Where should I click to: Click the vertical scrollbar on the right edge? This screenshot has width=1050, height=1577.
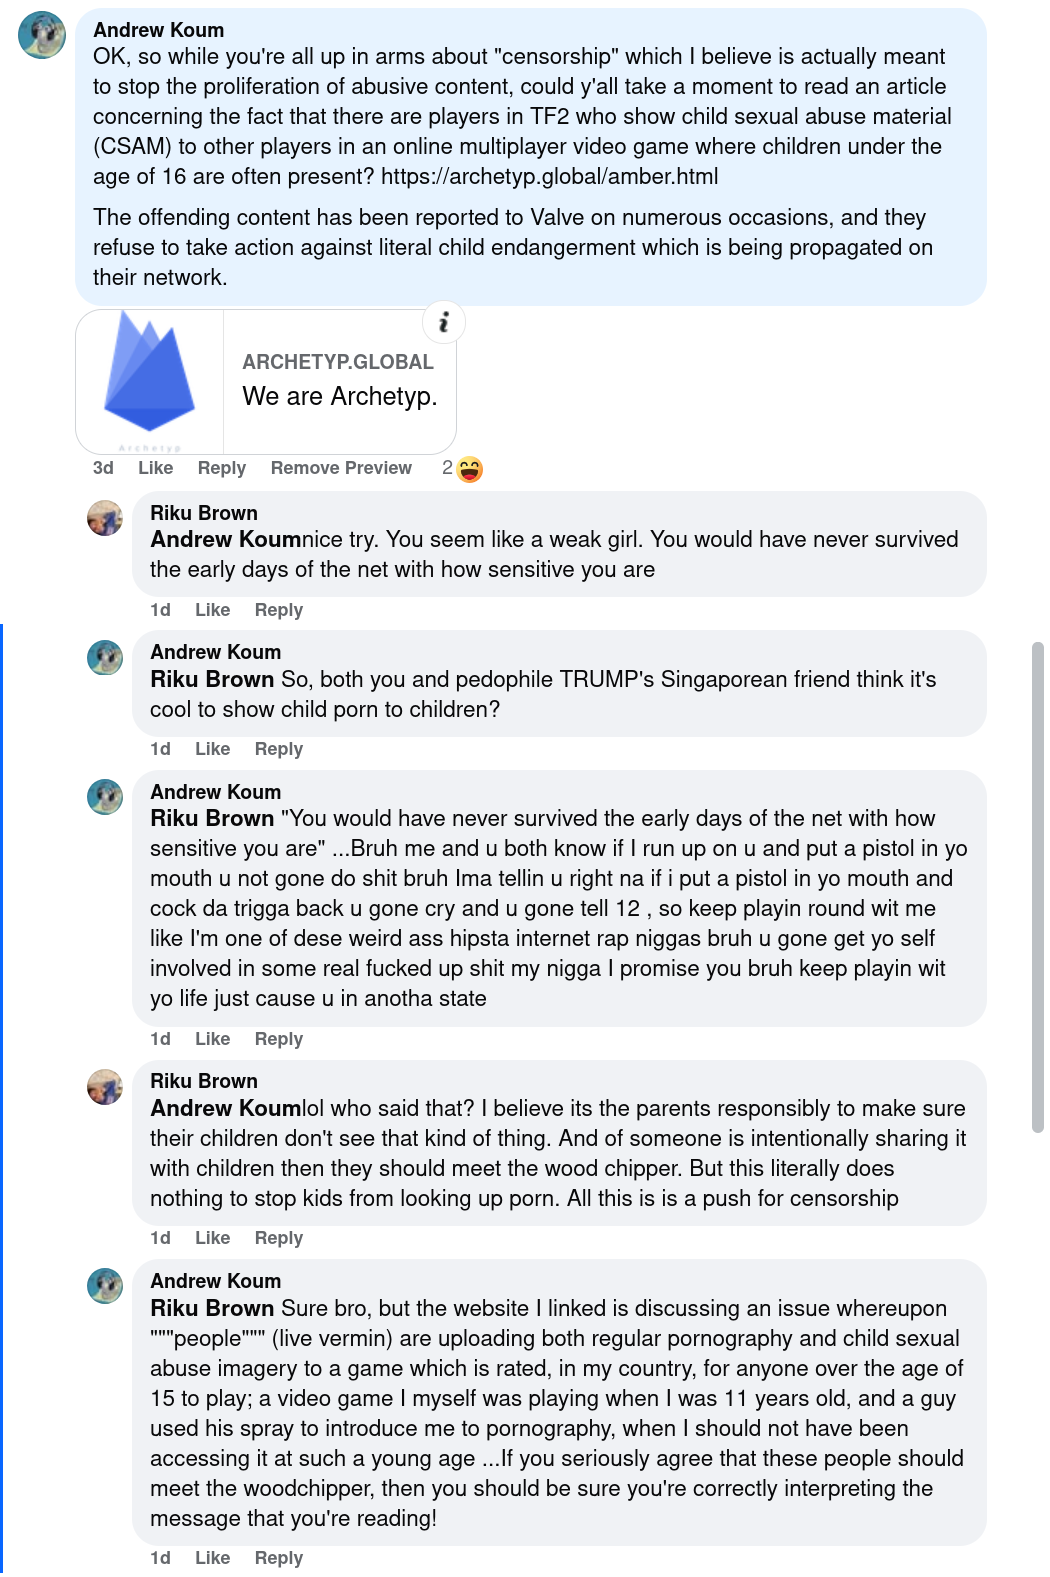tap(1038, 886)
